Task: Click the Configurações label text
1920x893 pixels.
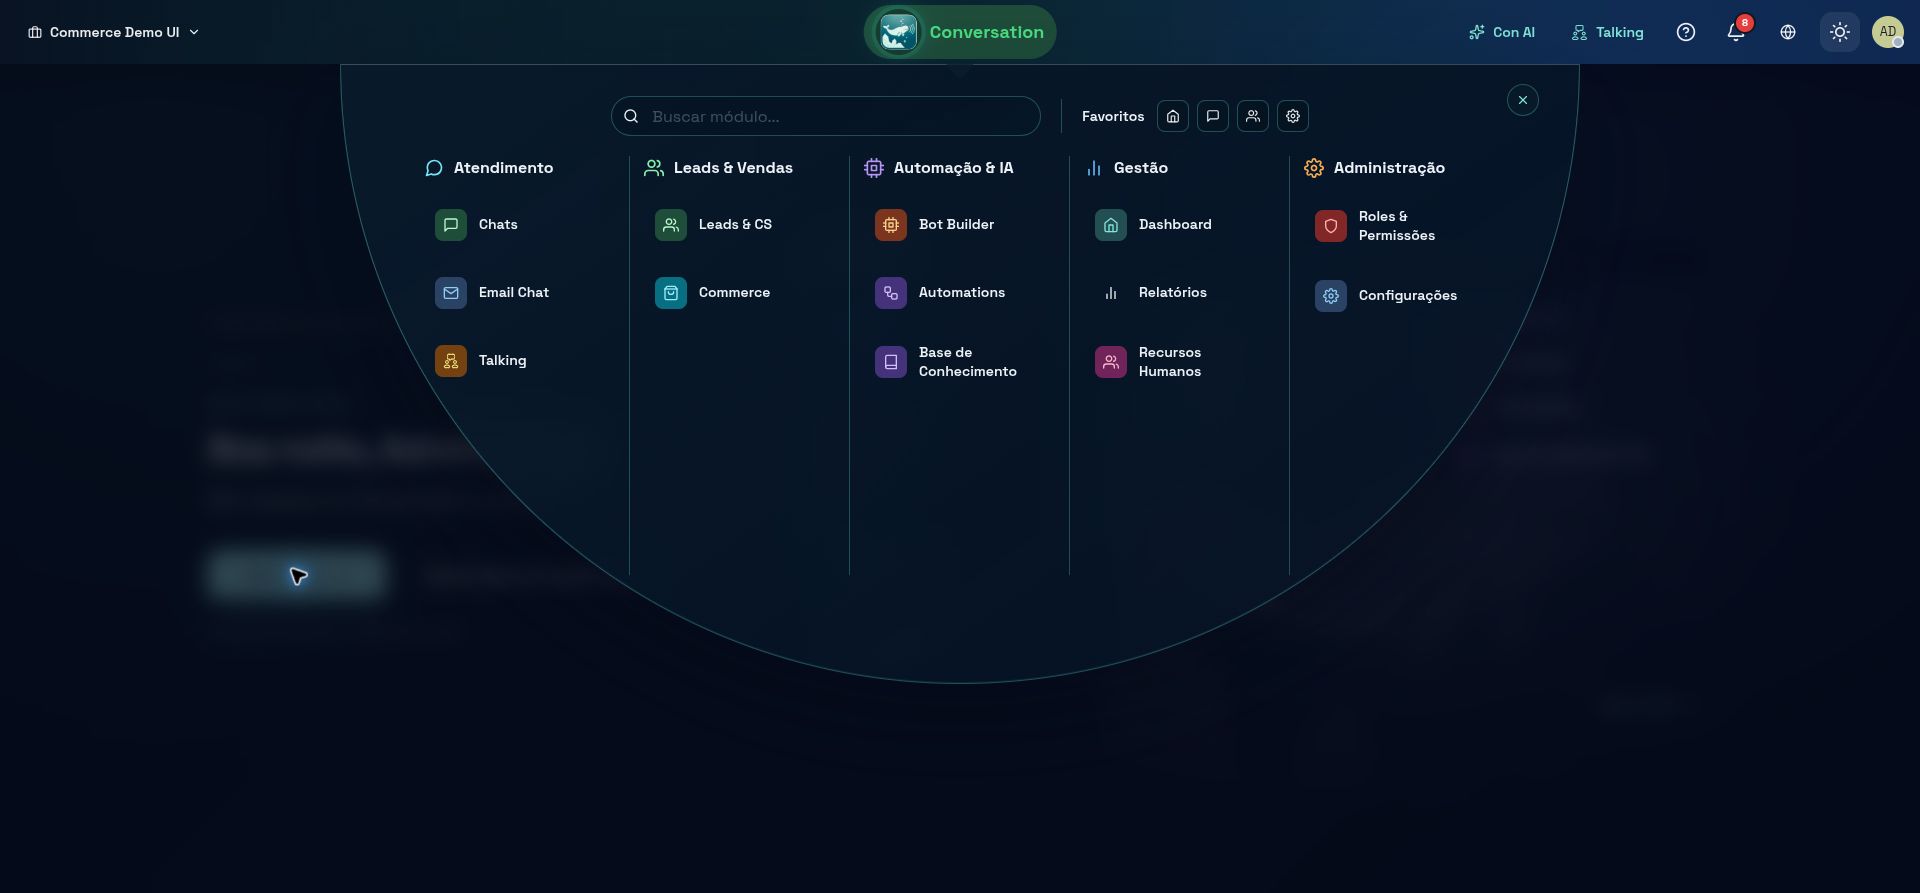Action: [x=1408, y=296]
